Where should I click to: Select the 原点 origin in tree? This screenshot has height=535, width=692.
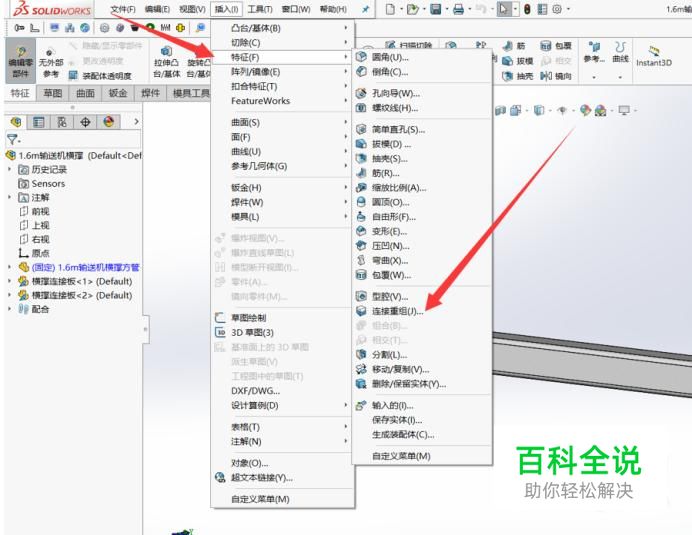(34, 253)
